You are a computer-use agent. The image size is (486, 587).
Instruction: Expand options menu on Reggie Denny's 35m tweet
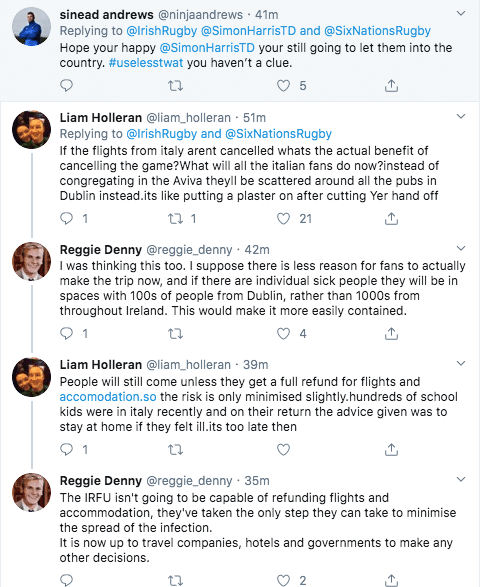click(461, 479)
